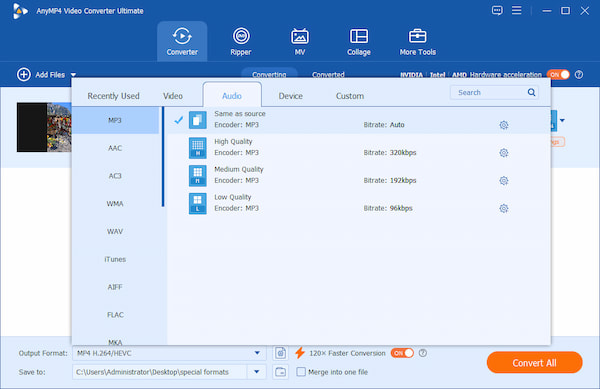Viewport: 600px width, 389px height.
Task: Click the format list scrollbar
Action: pos(163,157)
